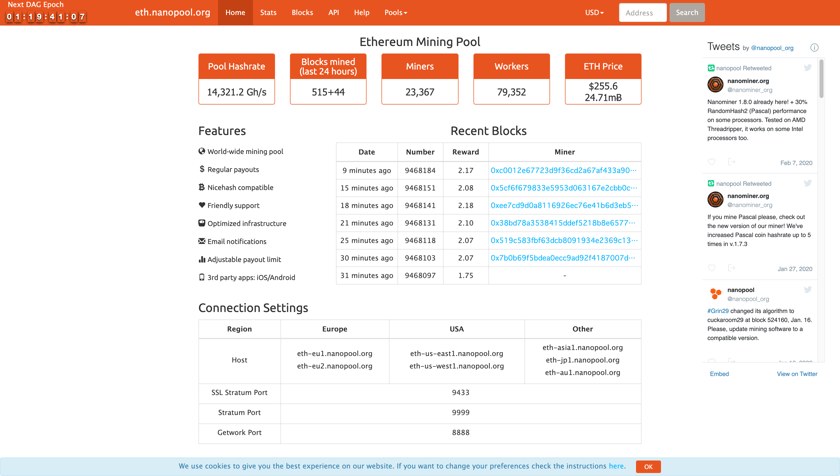Open cookie instructions 'here' link
Image resolution: width=840 pixels, height=476 pixels.
[616, 466]
